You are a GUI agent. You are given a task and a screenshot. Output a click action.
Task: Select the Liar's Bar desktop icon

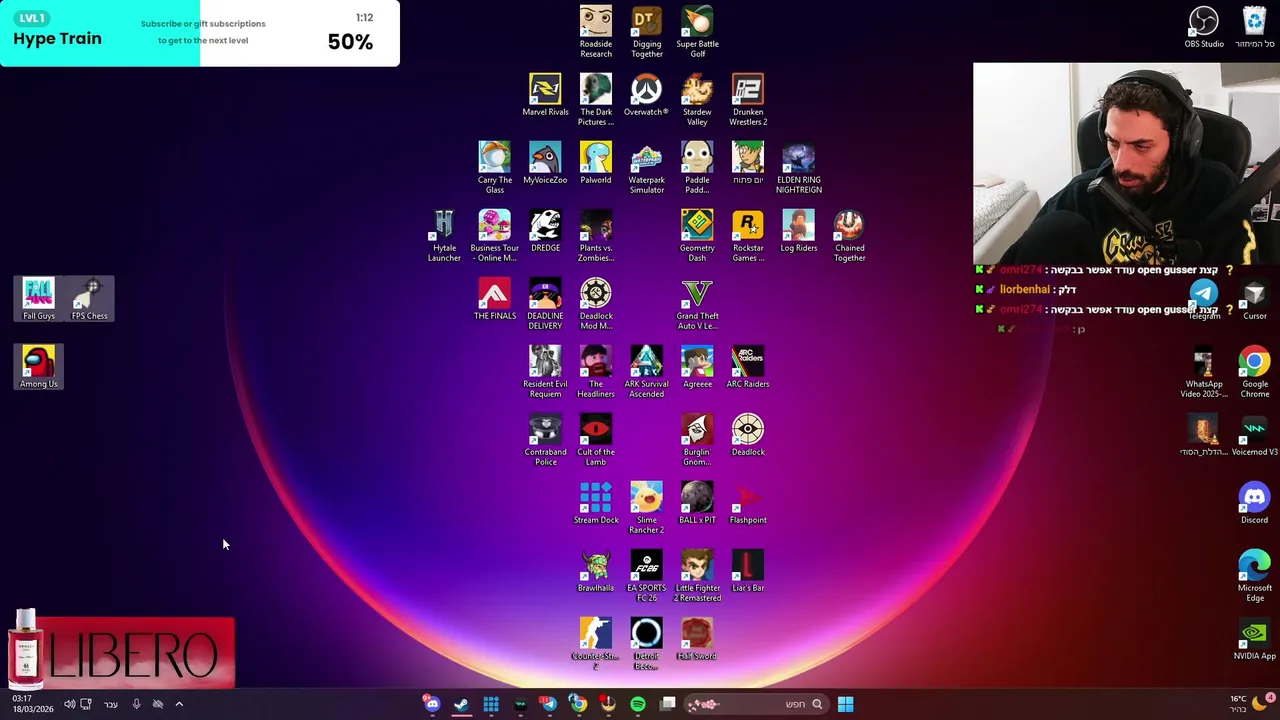(x=748, y=571)
